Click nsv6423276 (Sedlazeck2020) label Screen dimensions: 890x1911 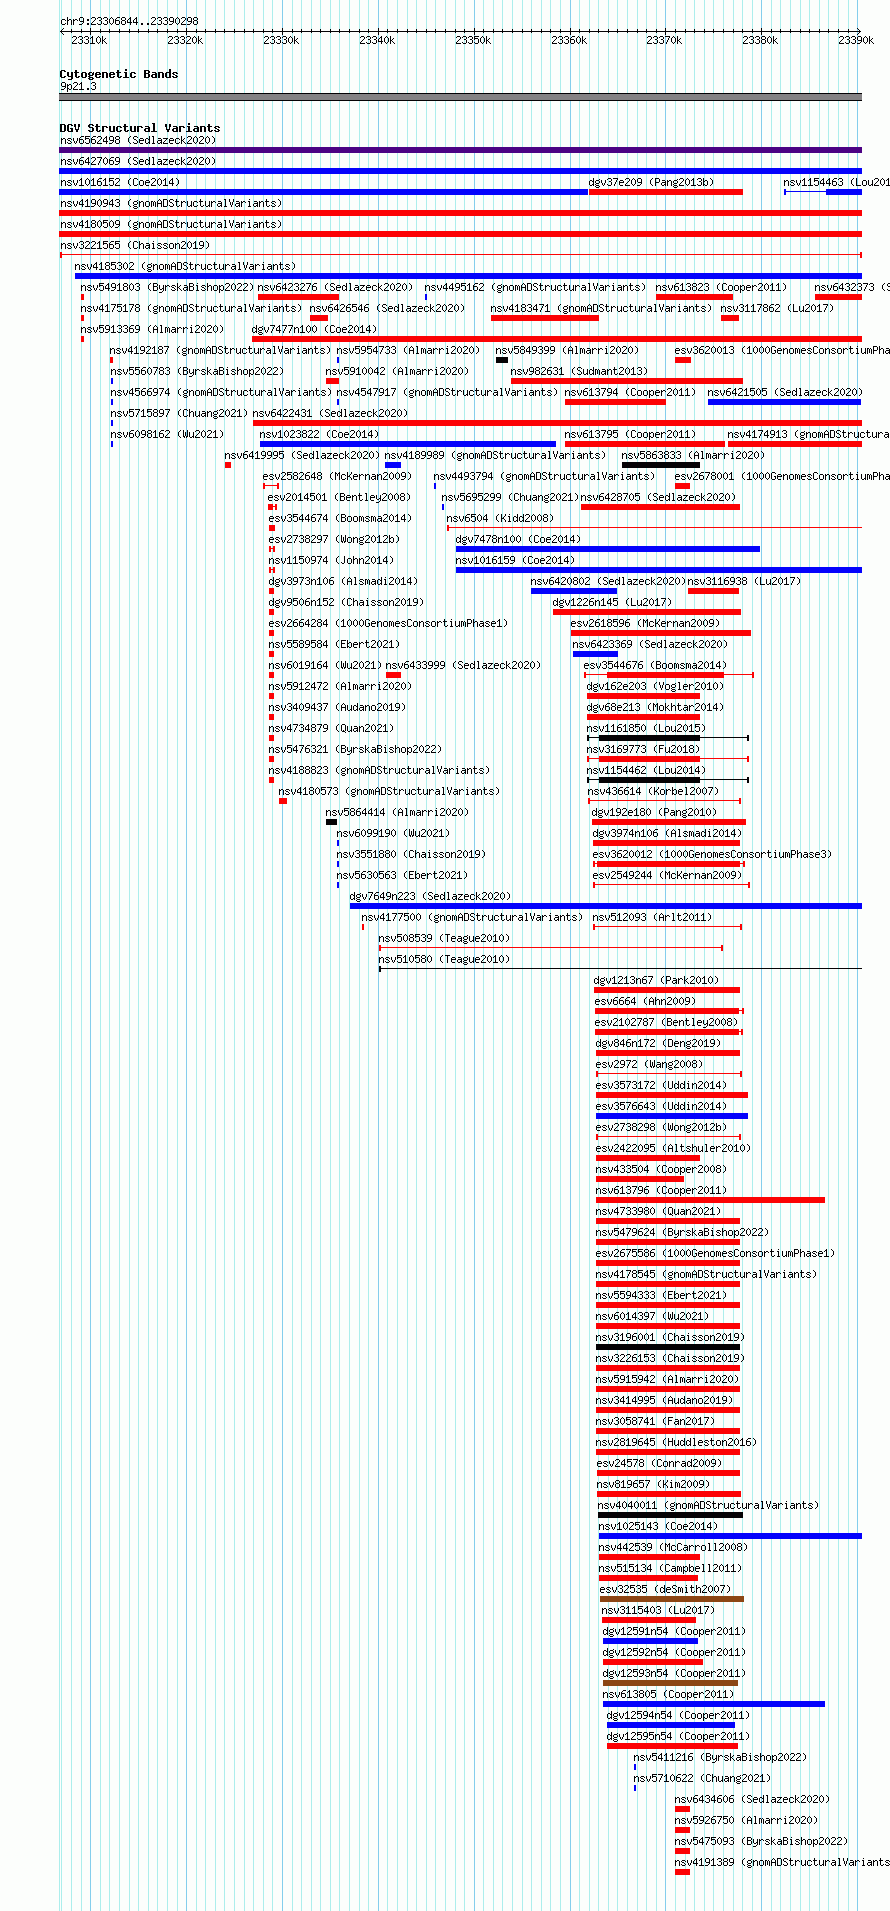click(335, 287)
